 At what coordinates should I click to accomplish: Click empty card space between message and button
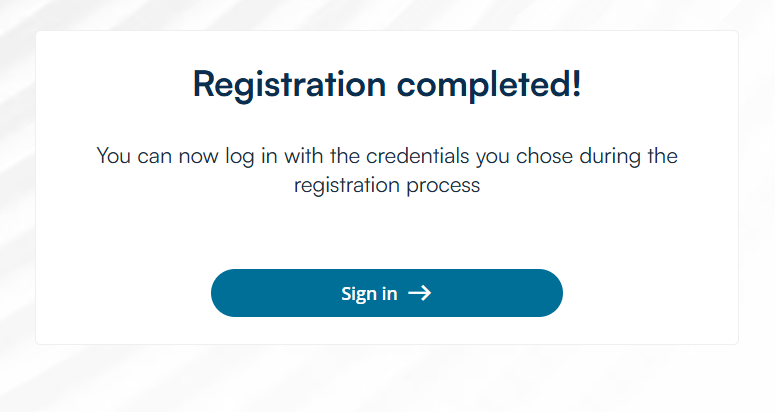(386, 234)
